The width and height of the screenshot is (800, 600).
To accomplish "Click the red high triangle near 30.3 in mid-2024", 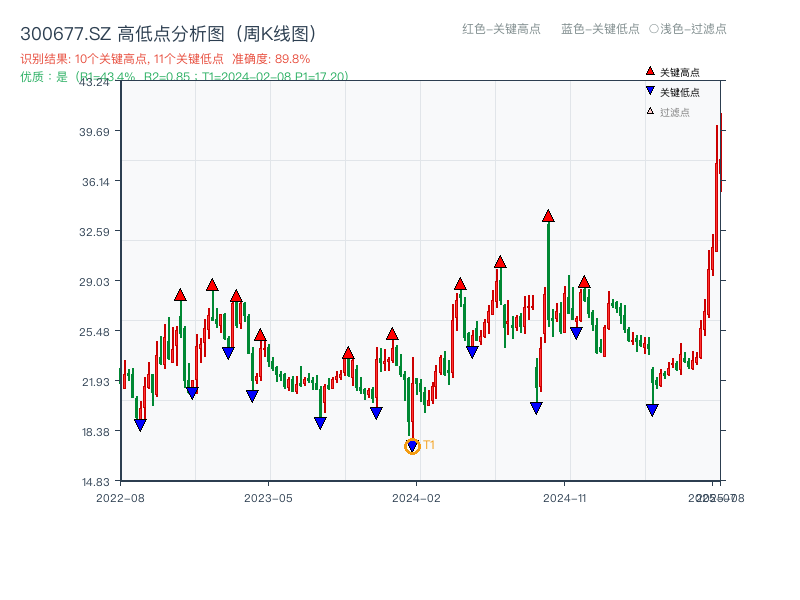I will (500, 262).
